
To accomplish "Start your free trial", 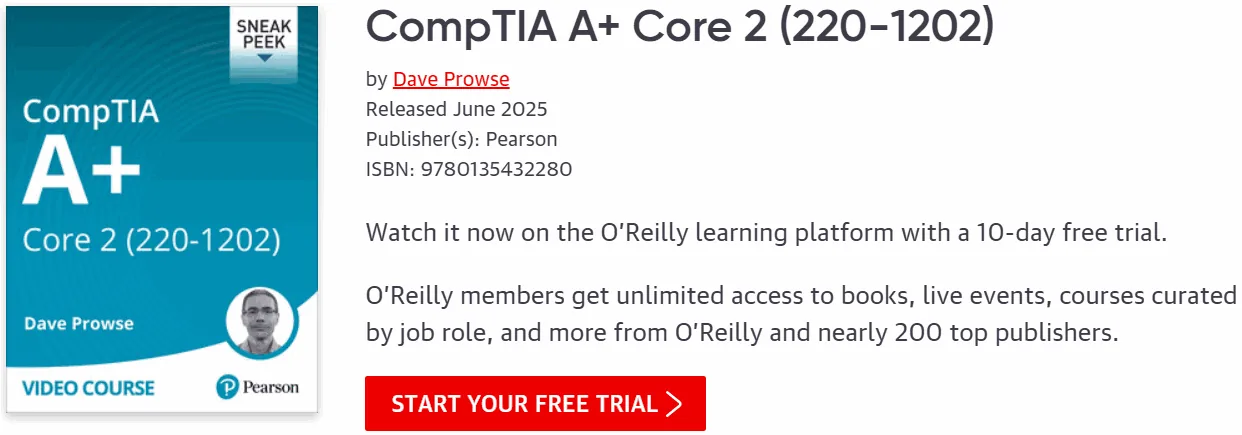I will (x=535, y=404).
